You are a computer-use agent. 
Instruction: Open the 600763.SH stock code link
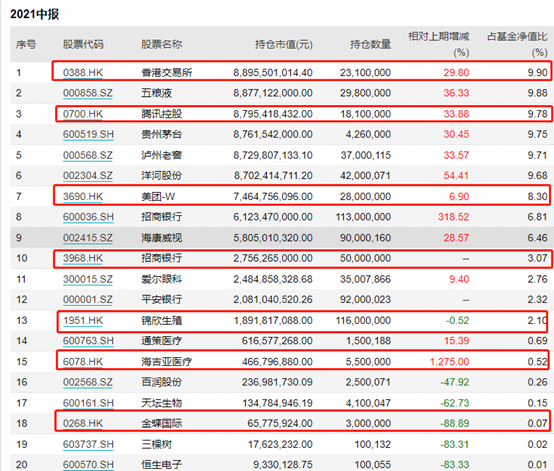point(88,341)
